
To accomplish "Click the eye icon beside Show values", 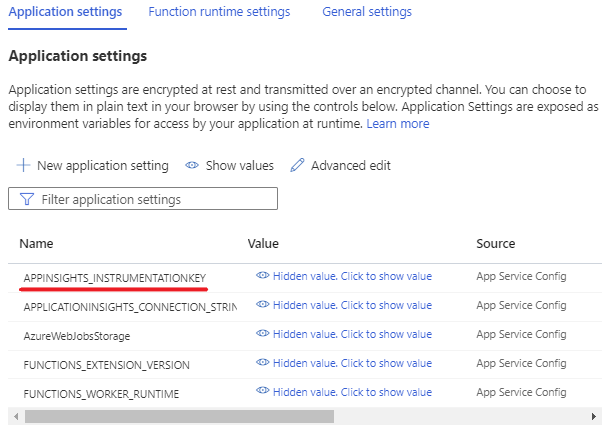I will [192, 165].
